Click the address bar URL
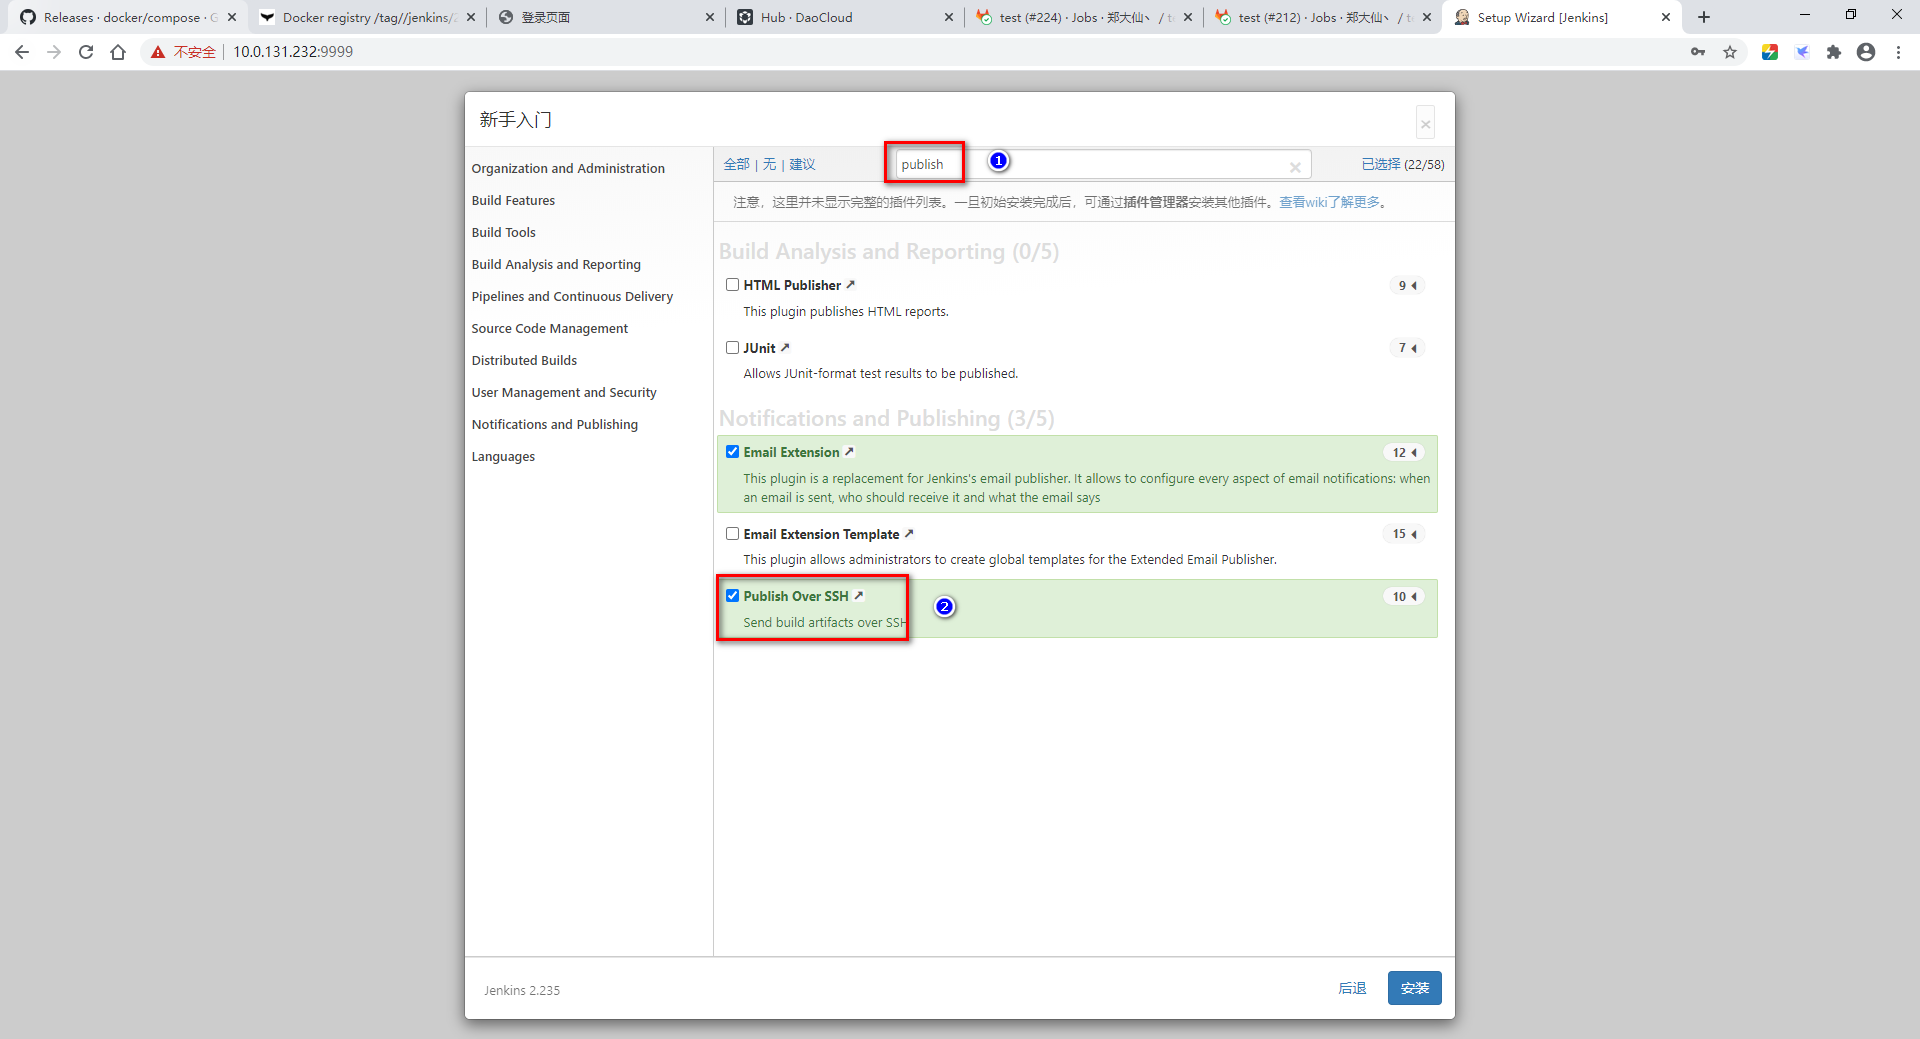This screenshot has width=1920, height=1039. pos(293,52)
